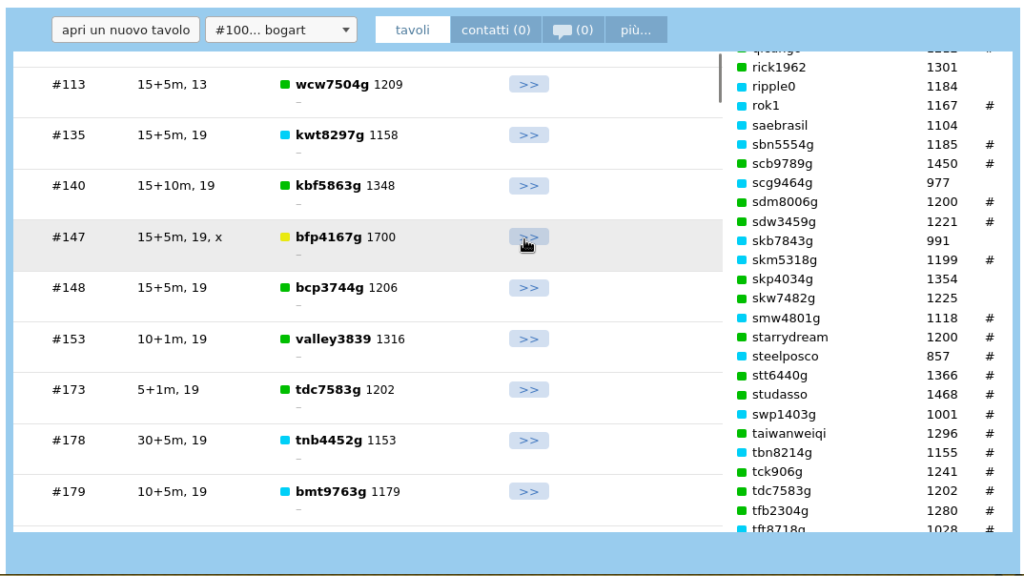Click taiwanweiqi in the player list
Screen dimensions: 1024x576
click(789, 434)
